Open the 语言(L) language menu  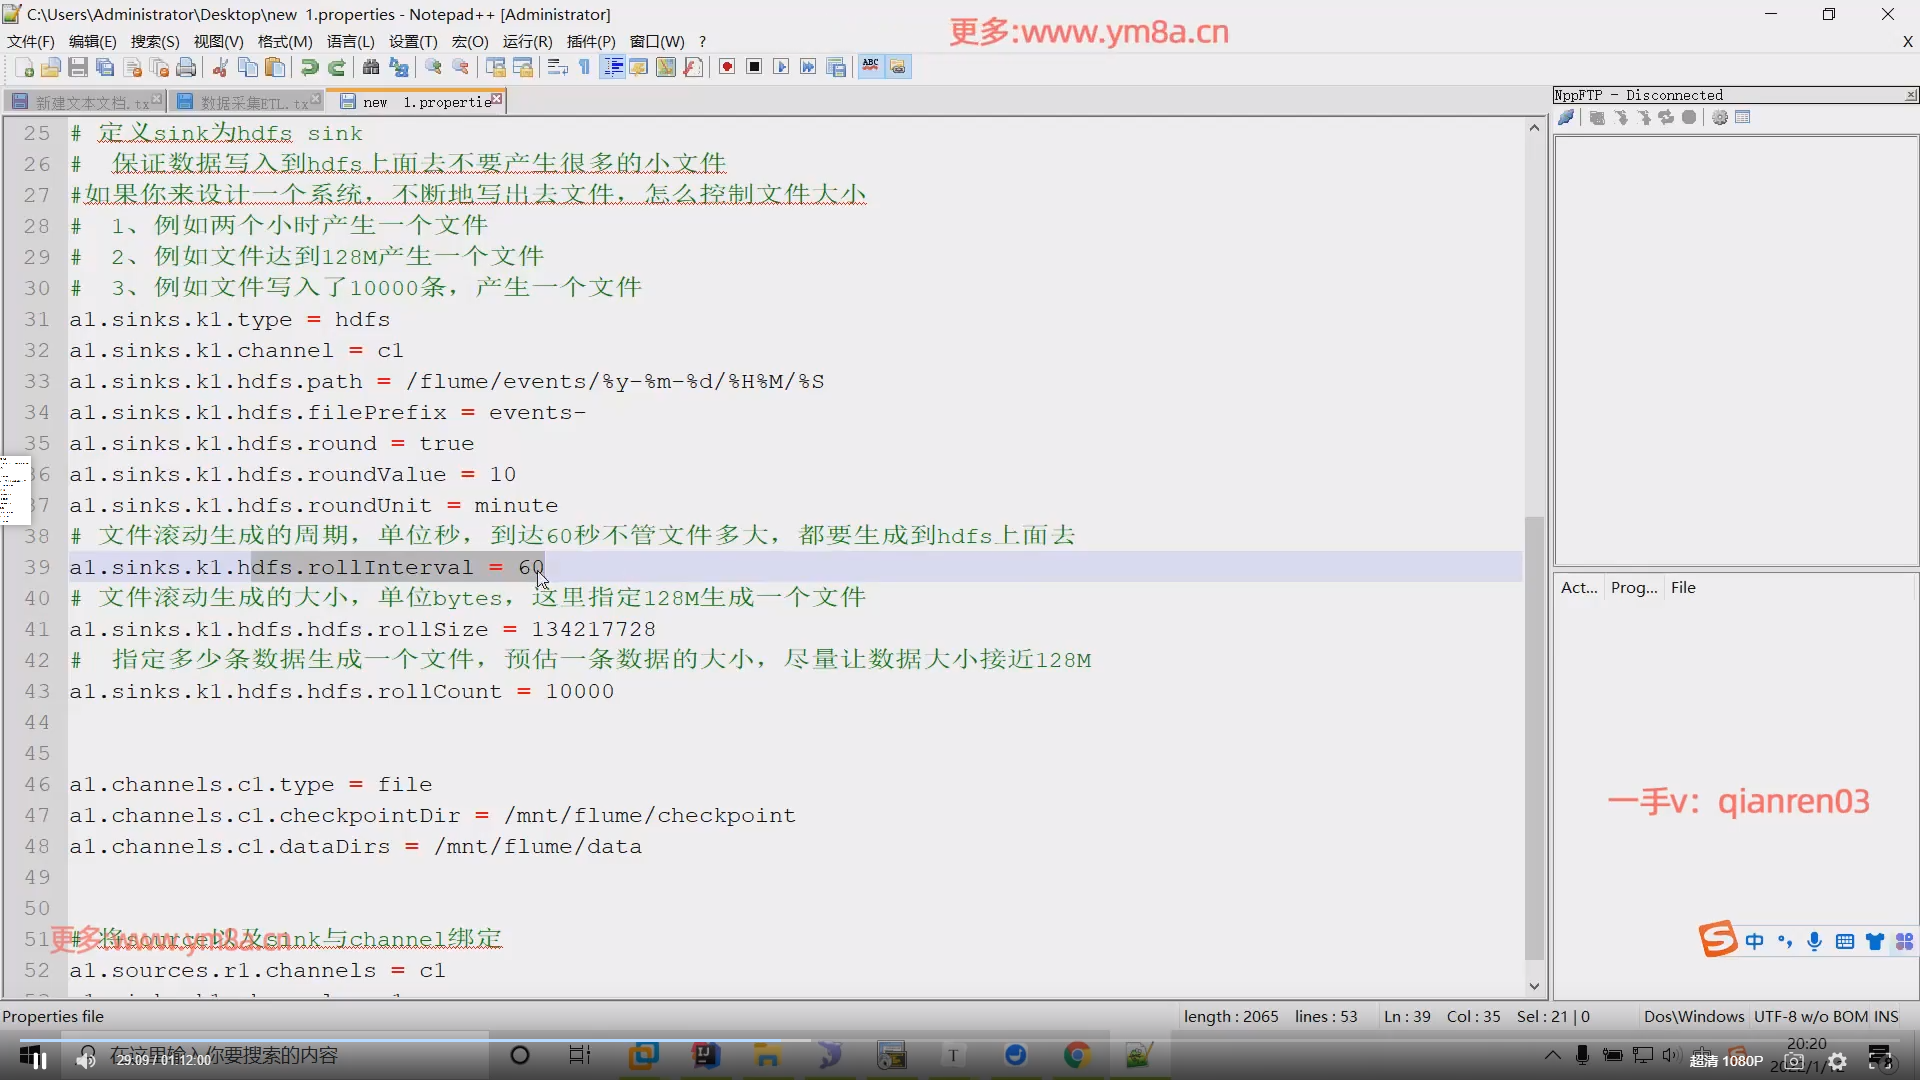coord(350,41)
